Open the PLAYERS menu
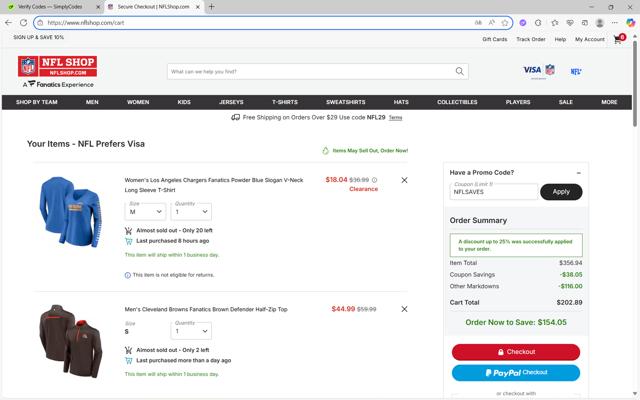This screenshot has height=400, width=640. [518, 102]
